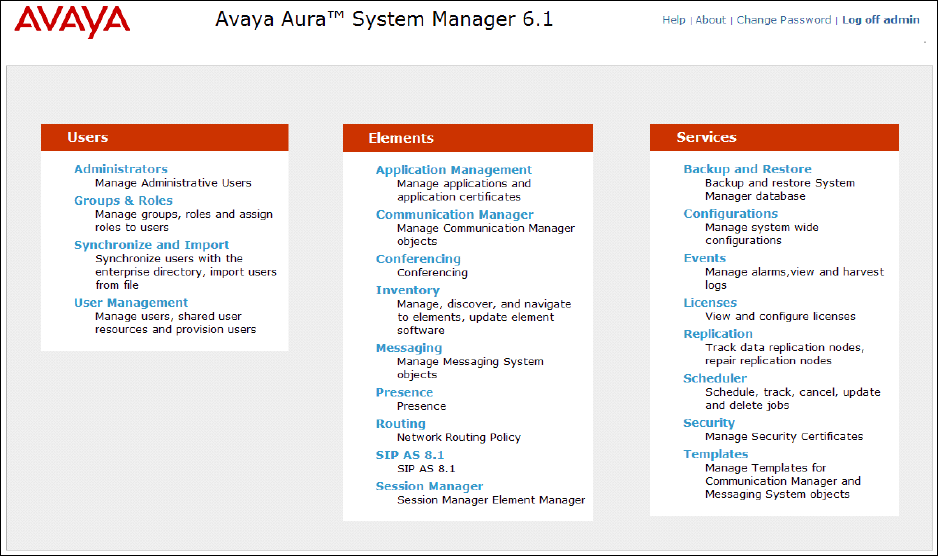Log off admin user
The width and height of the screenshot is (938, 556).
(x=880, y=20)
